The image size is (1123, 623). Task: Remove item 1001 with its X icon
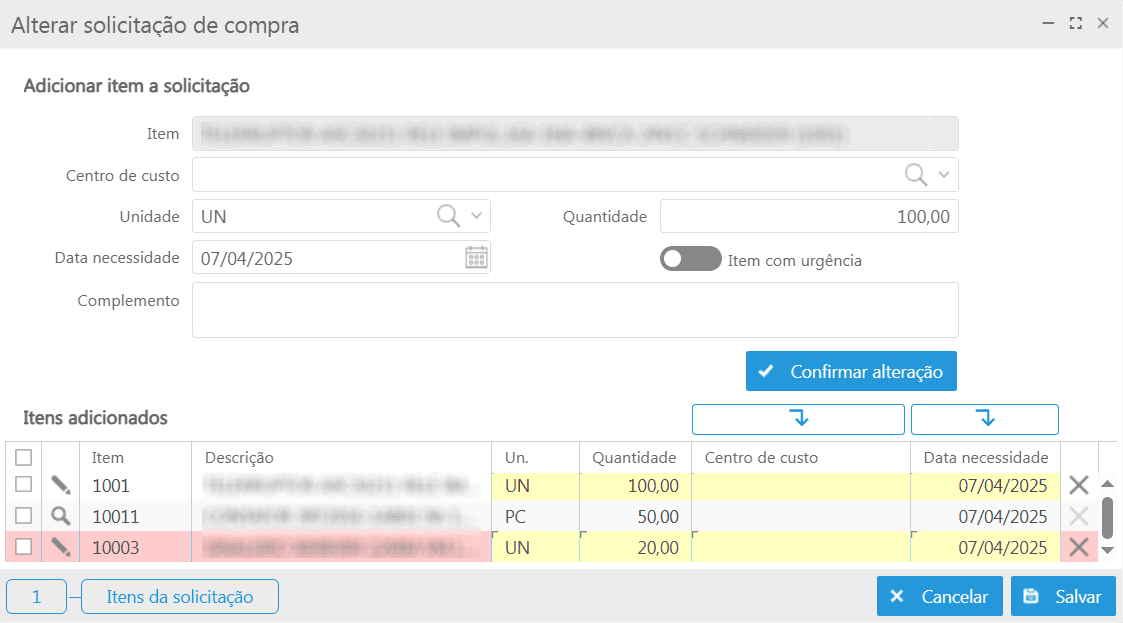1081,487
